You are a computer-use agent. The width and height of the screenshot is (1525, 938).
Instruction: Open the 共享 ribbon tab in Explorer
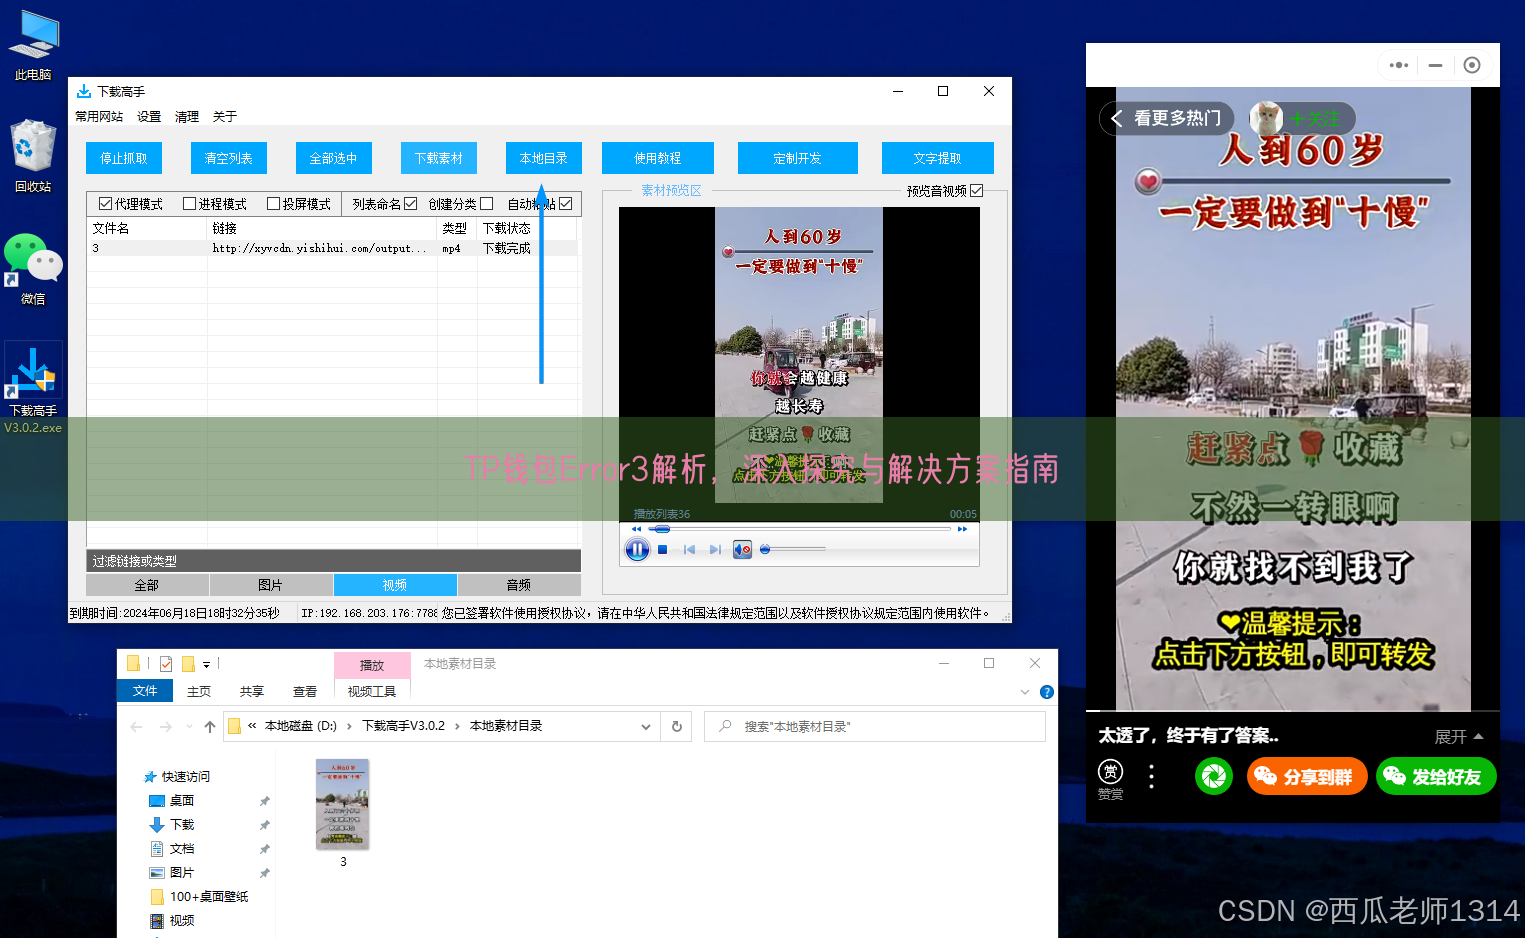[x=252, y=691]
